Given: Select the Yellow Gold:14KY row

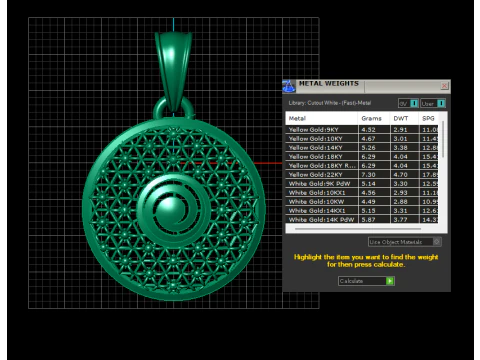Looking at the screenshot, I should coord(362,148).
